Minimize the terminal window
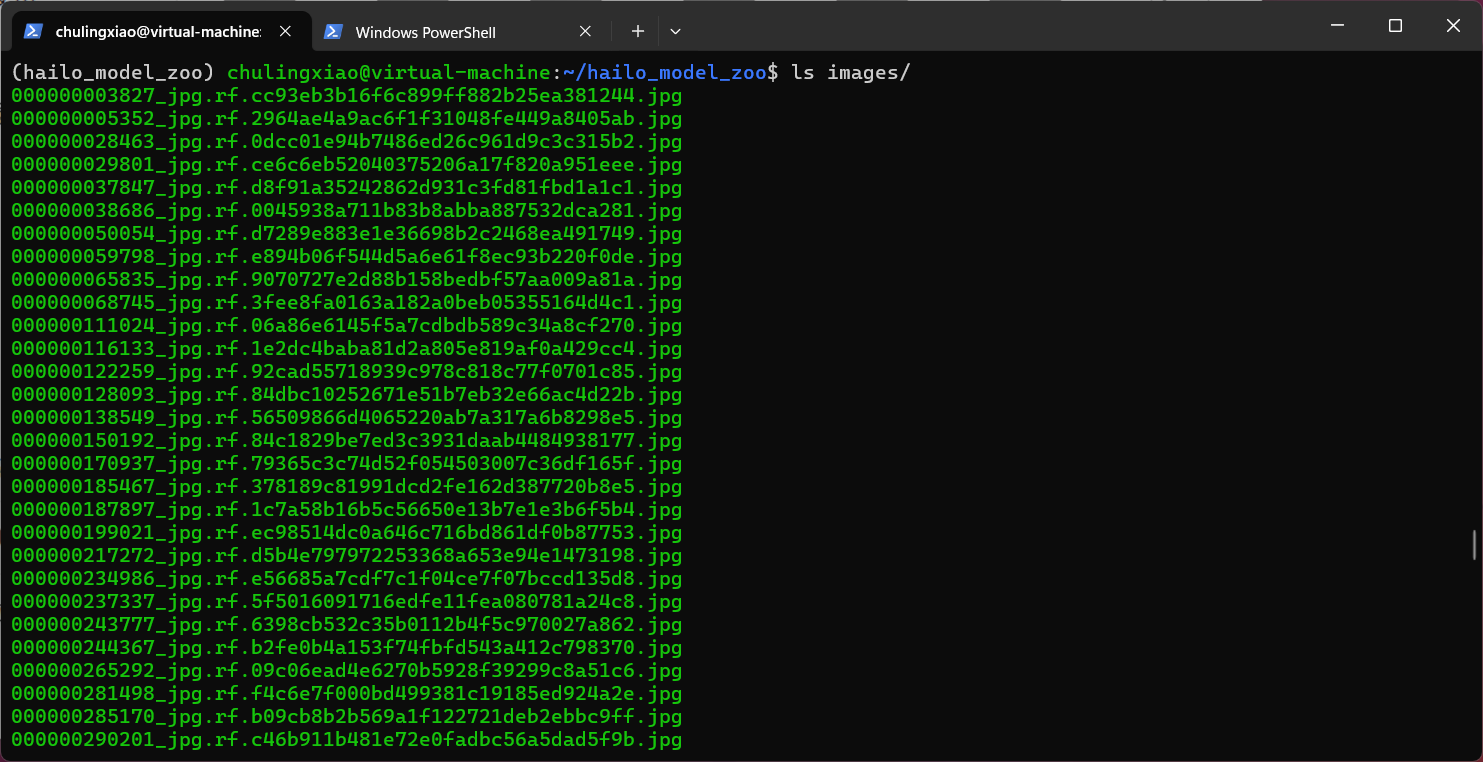The height and width of the screenshot is (762, 1483). pyautogui.click(x=1337, y=25)
